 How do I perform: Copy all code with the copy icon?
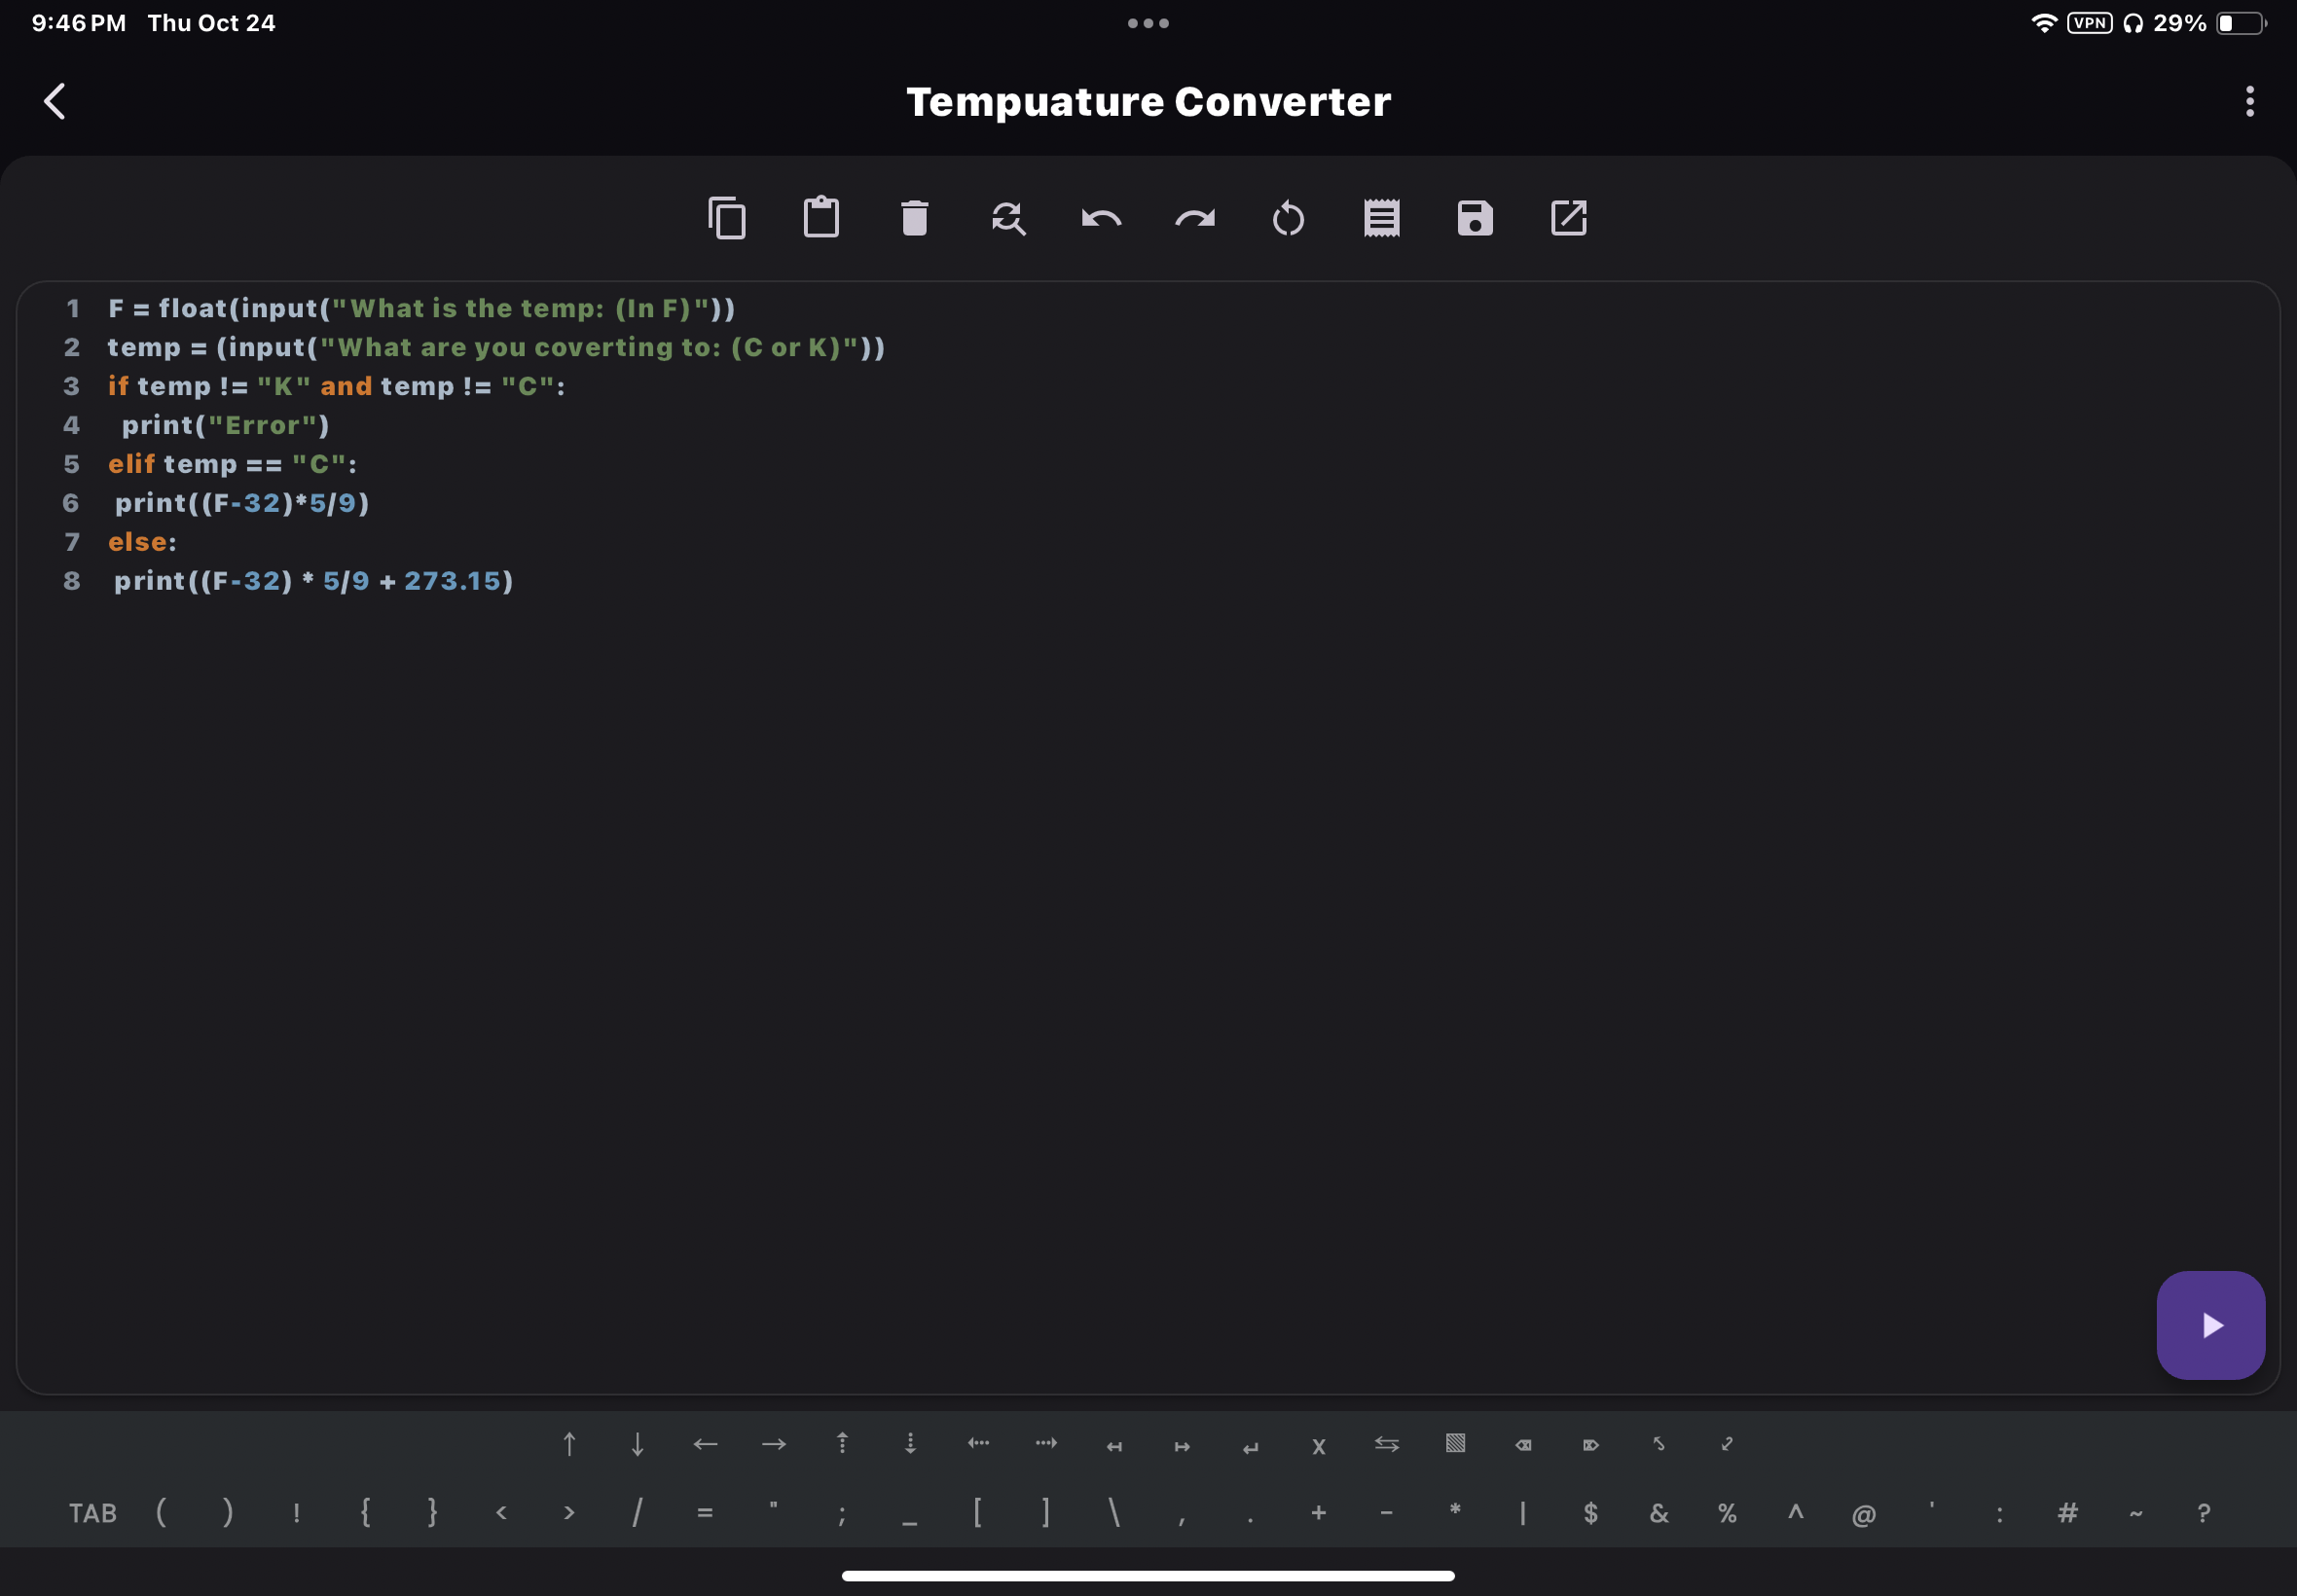coord(727,218)
